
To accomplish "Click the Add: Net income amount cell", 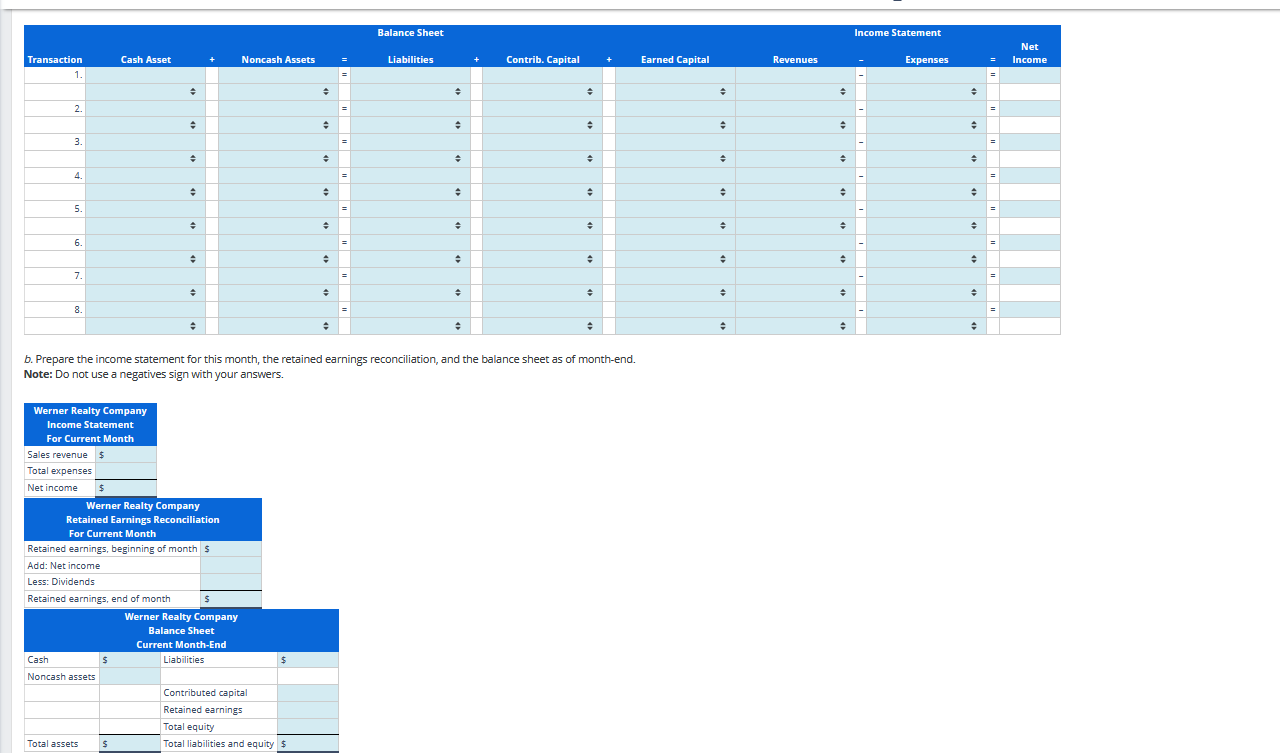I will click(232, 565).
